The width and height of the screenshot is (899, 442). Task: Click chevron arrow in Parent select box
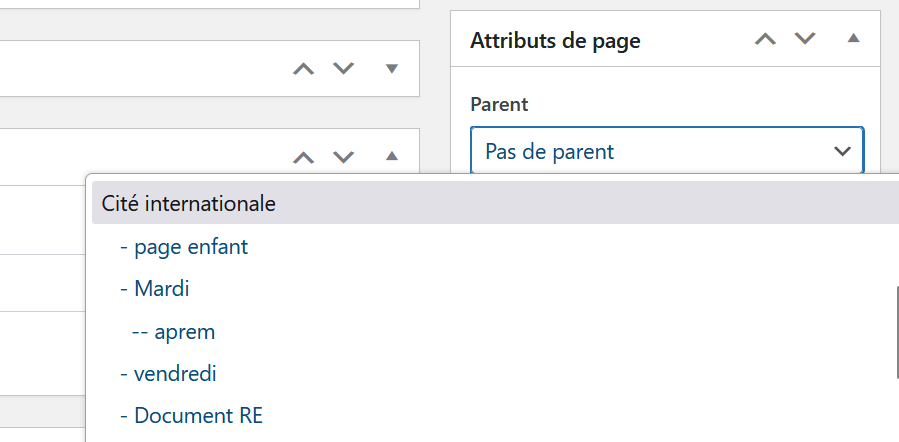[841, 151]
